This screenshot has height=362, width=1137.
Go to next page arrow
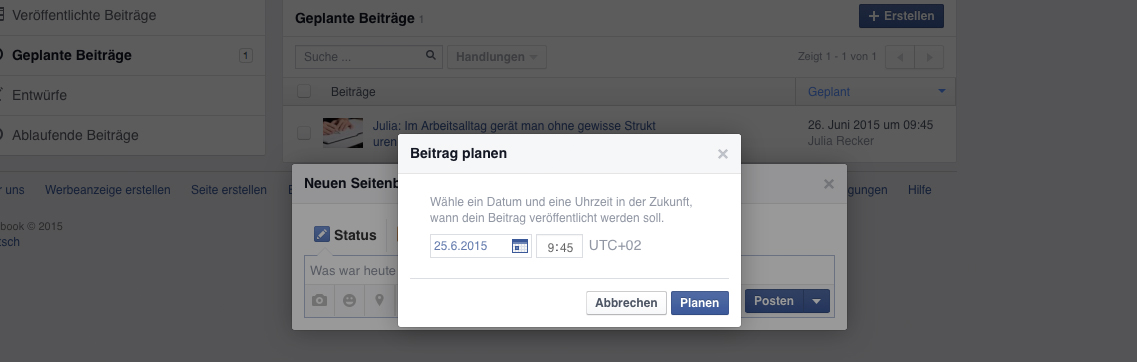[929, 57]
